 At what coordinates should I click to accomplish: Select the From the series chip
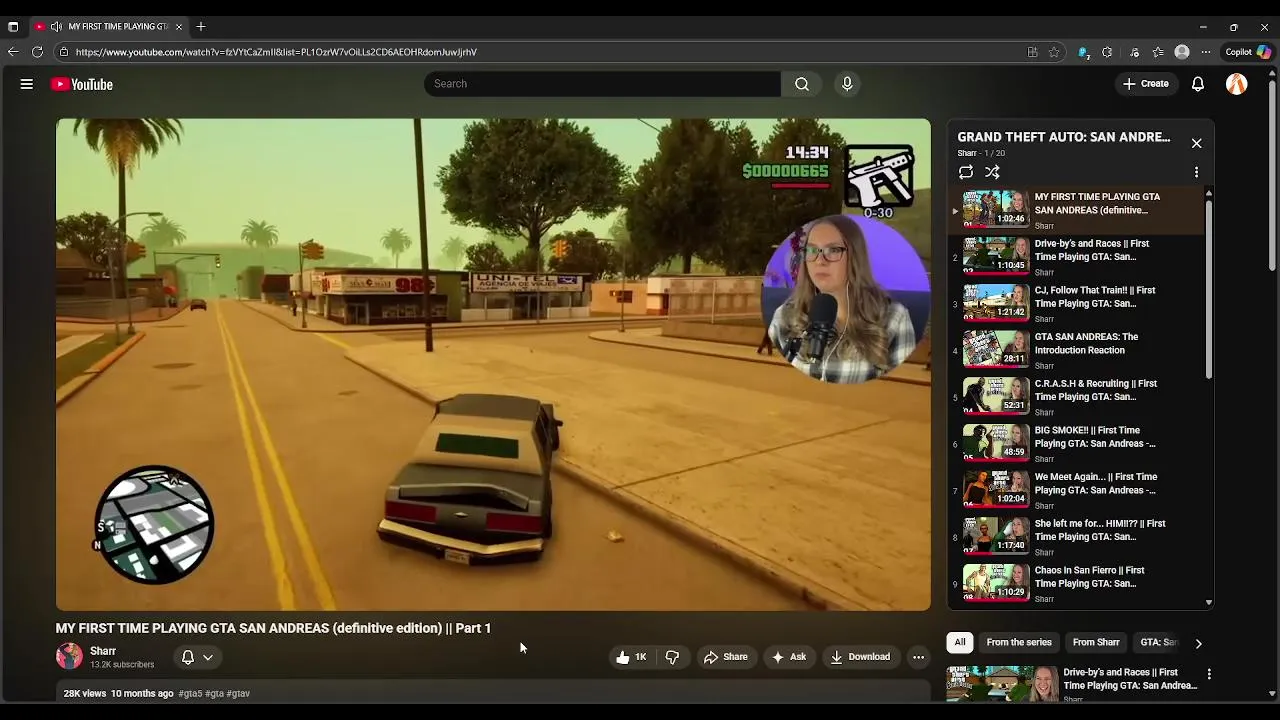point(1019,643)
